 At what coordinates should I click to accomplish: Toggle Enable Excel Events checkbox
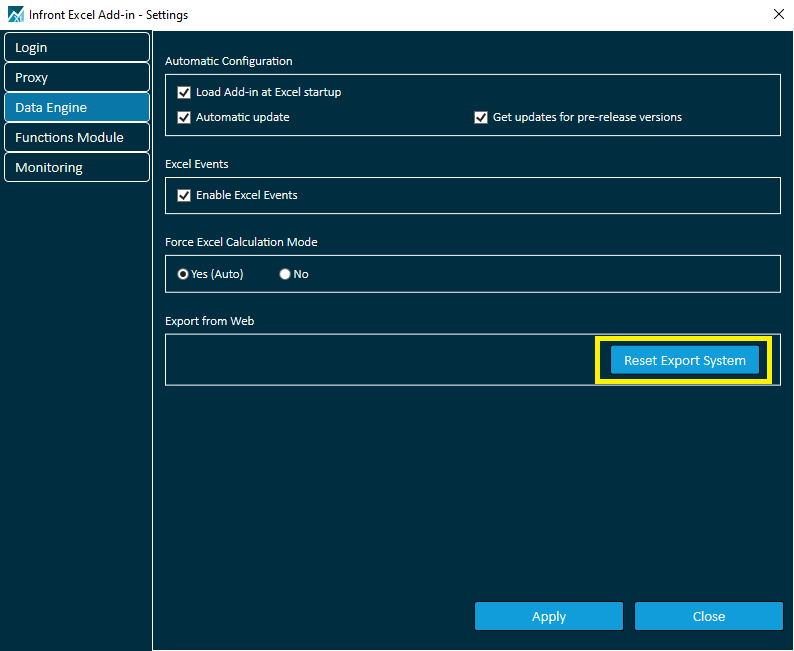[184, 195]
